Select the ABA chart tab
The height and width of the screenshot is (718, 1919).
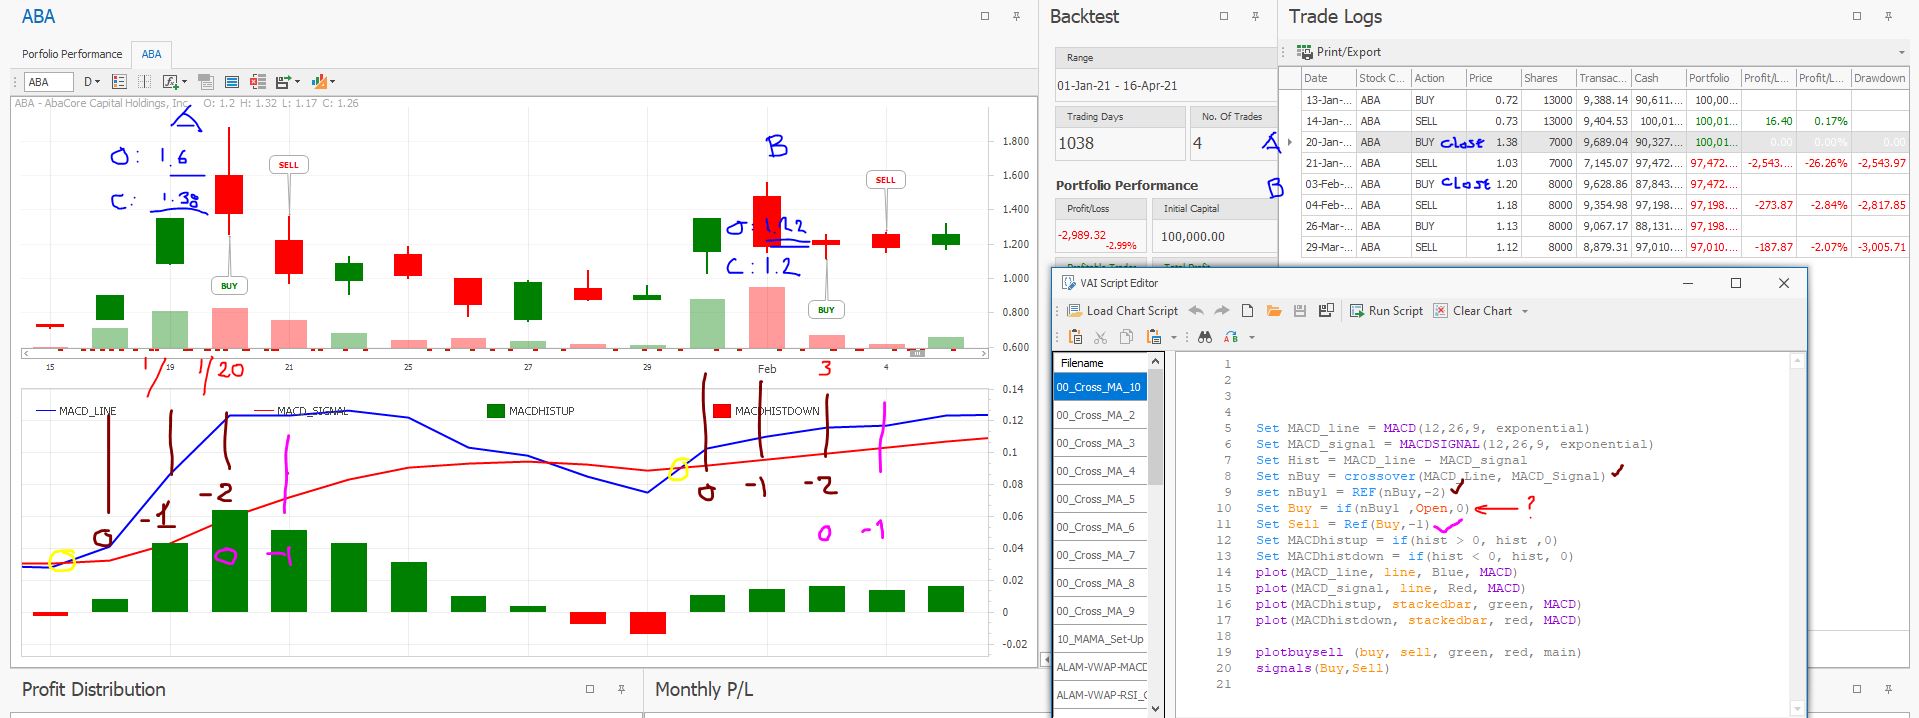coord(151,54)
